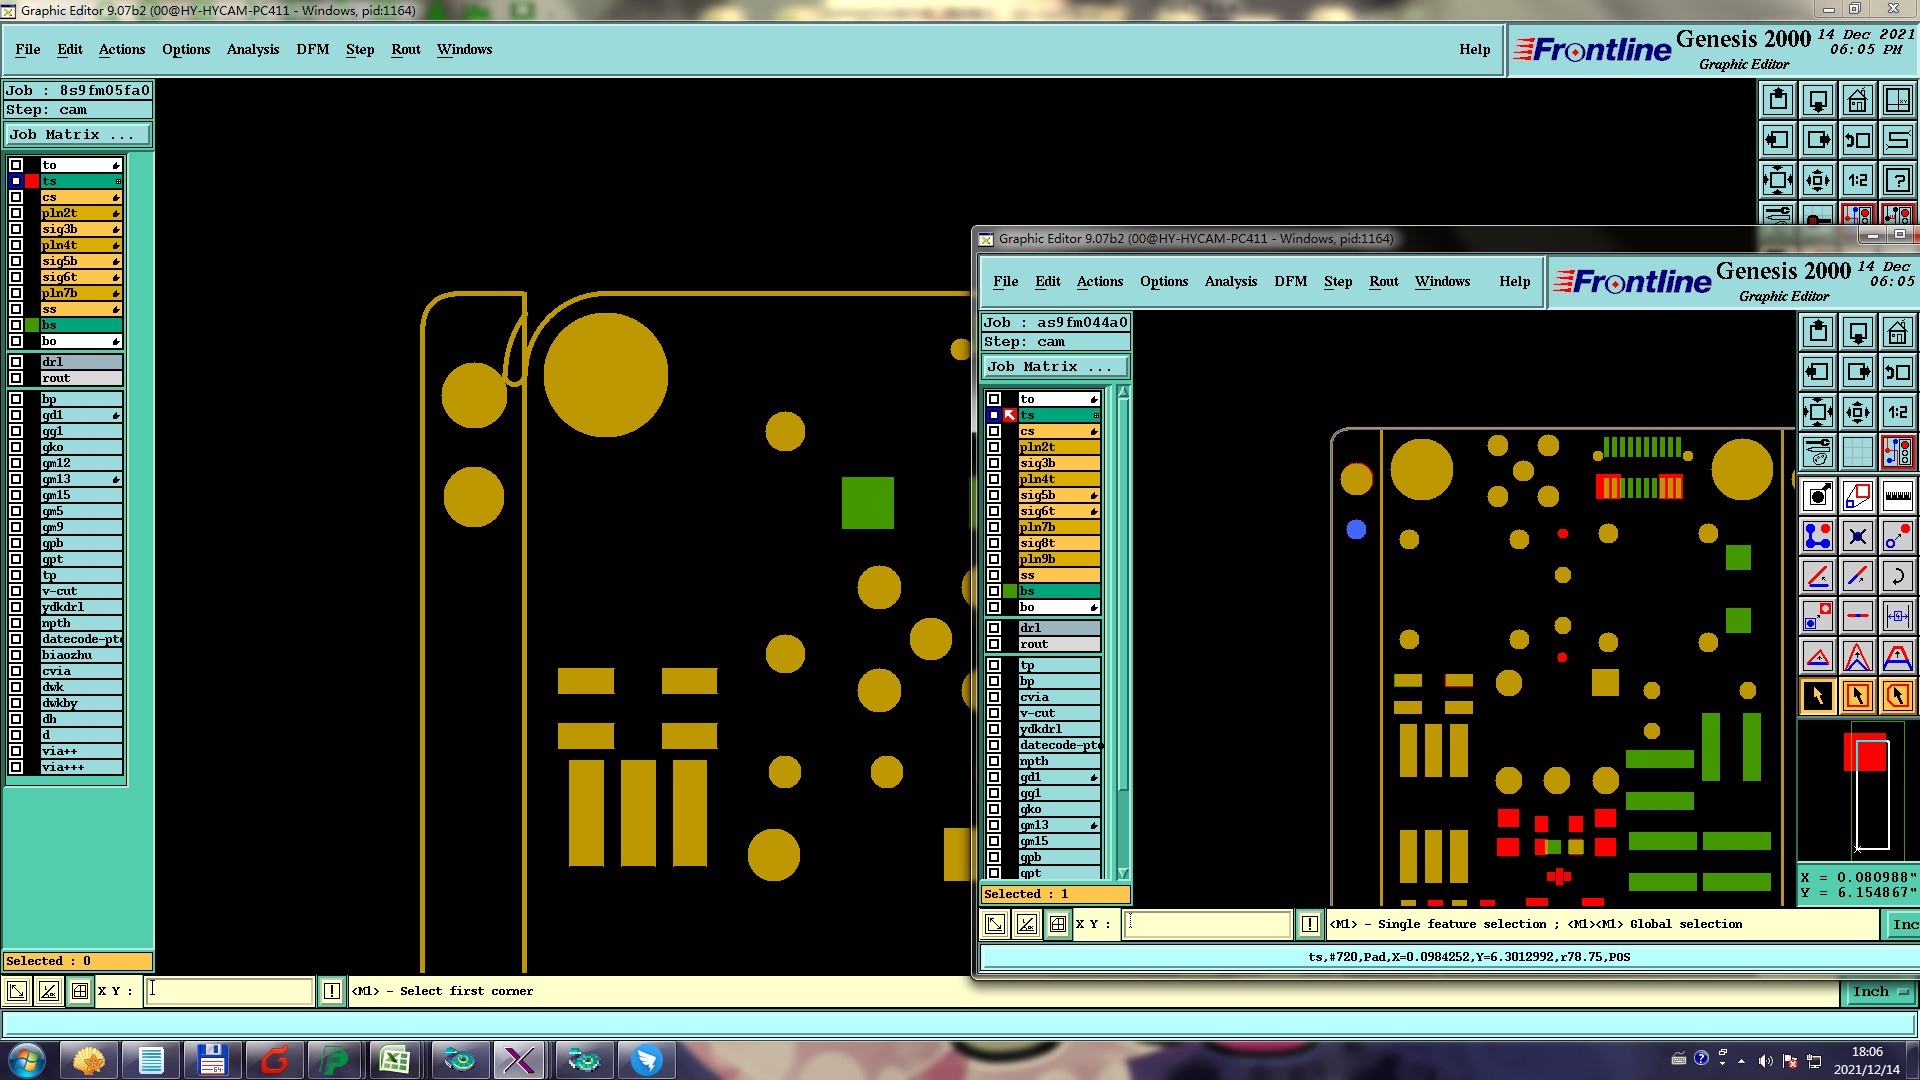Click the pan up icon in front window

pyautogui.click(x=1818, y=332)
